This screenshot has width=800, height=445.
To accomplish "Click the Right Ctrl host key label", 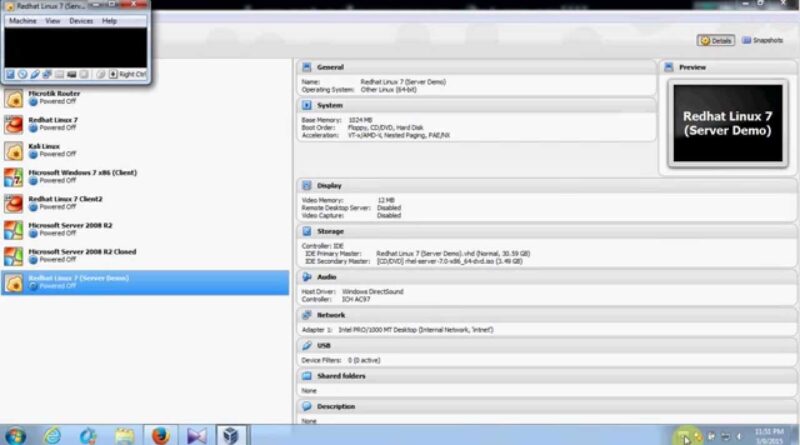I will point(133,75).
